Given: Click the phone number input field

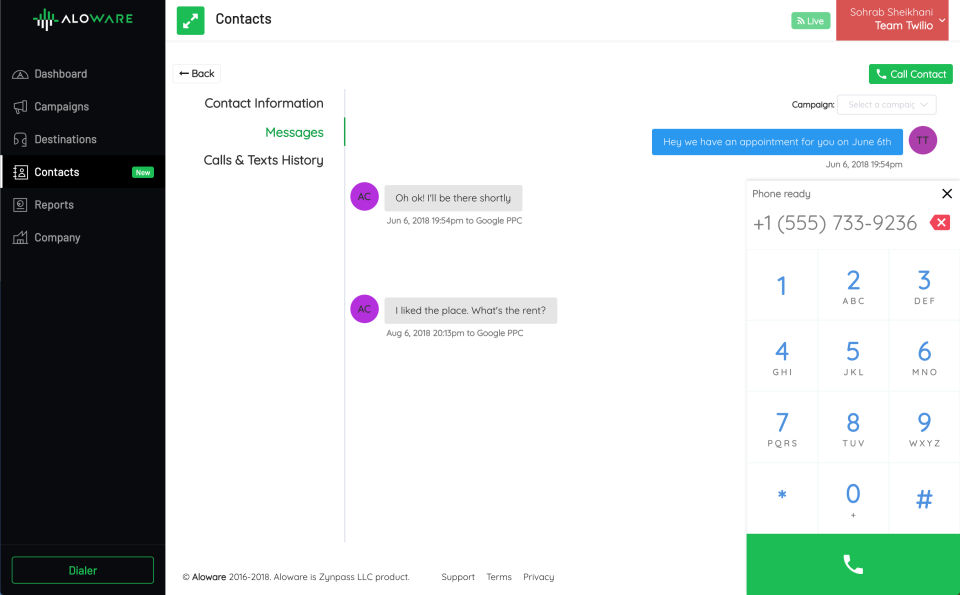Looking at the screenshot, I should 835,223.
